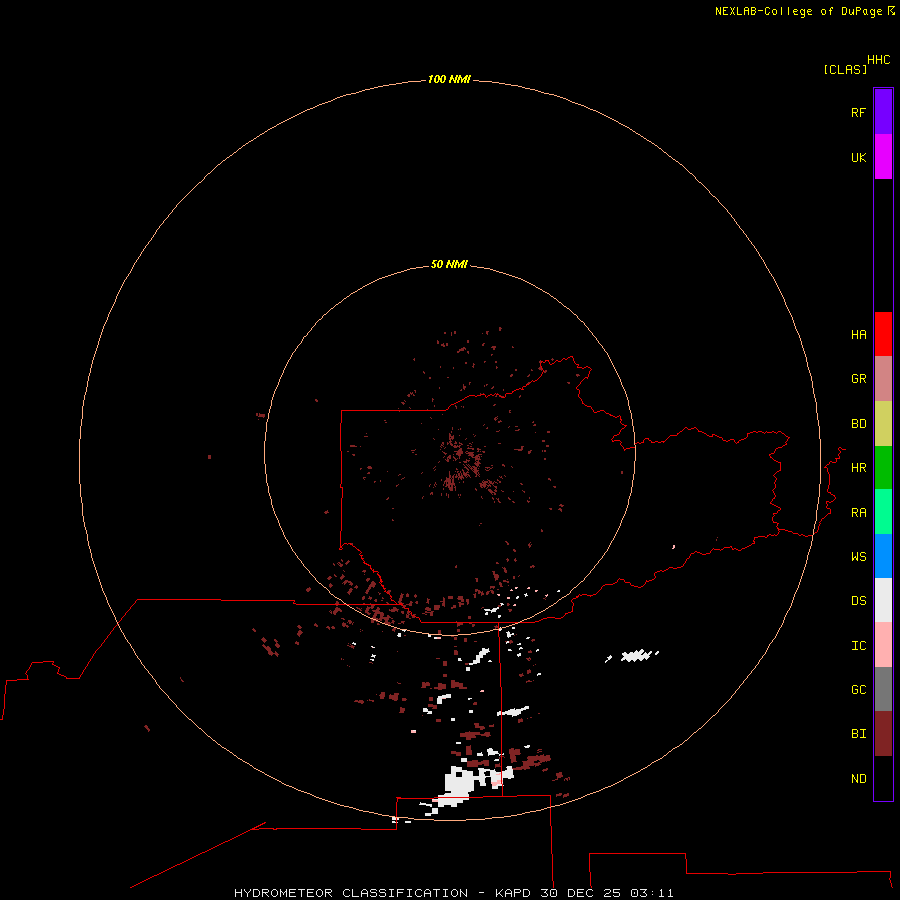The height and width of the screenshot is (900, 900).
Task: Click the KAPD station identifier
Action: point(511,893)
